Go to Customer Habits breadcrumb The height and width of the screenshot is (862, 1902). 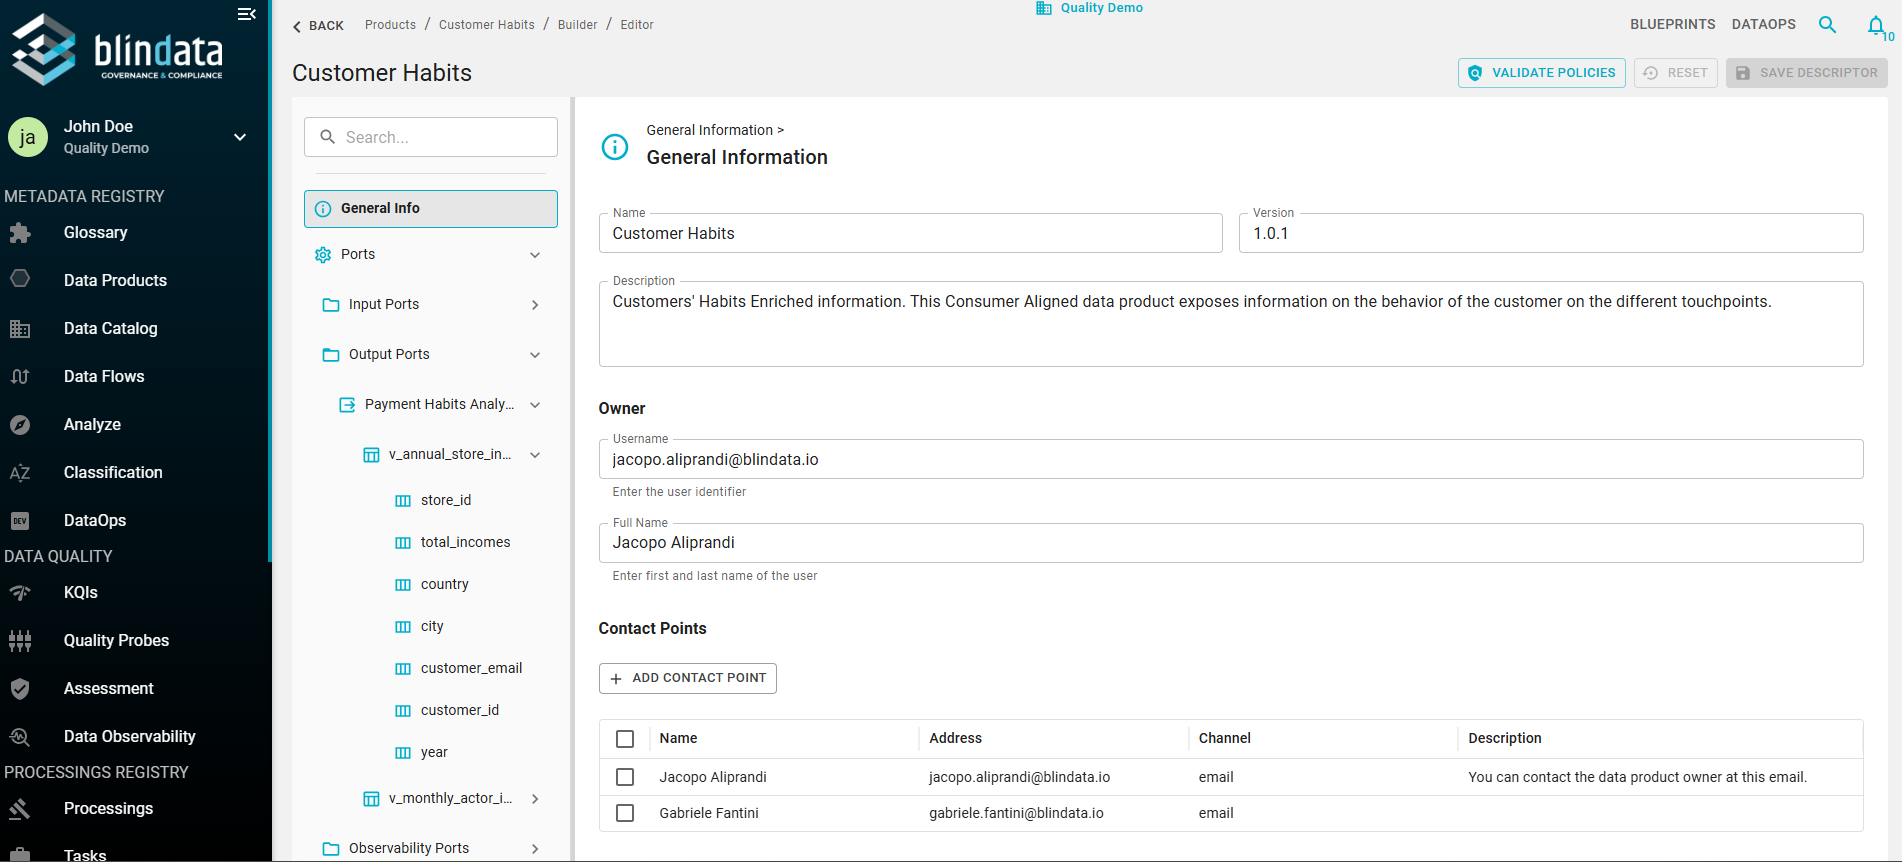pos(487,25)
